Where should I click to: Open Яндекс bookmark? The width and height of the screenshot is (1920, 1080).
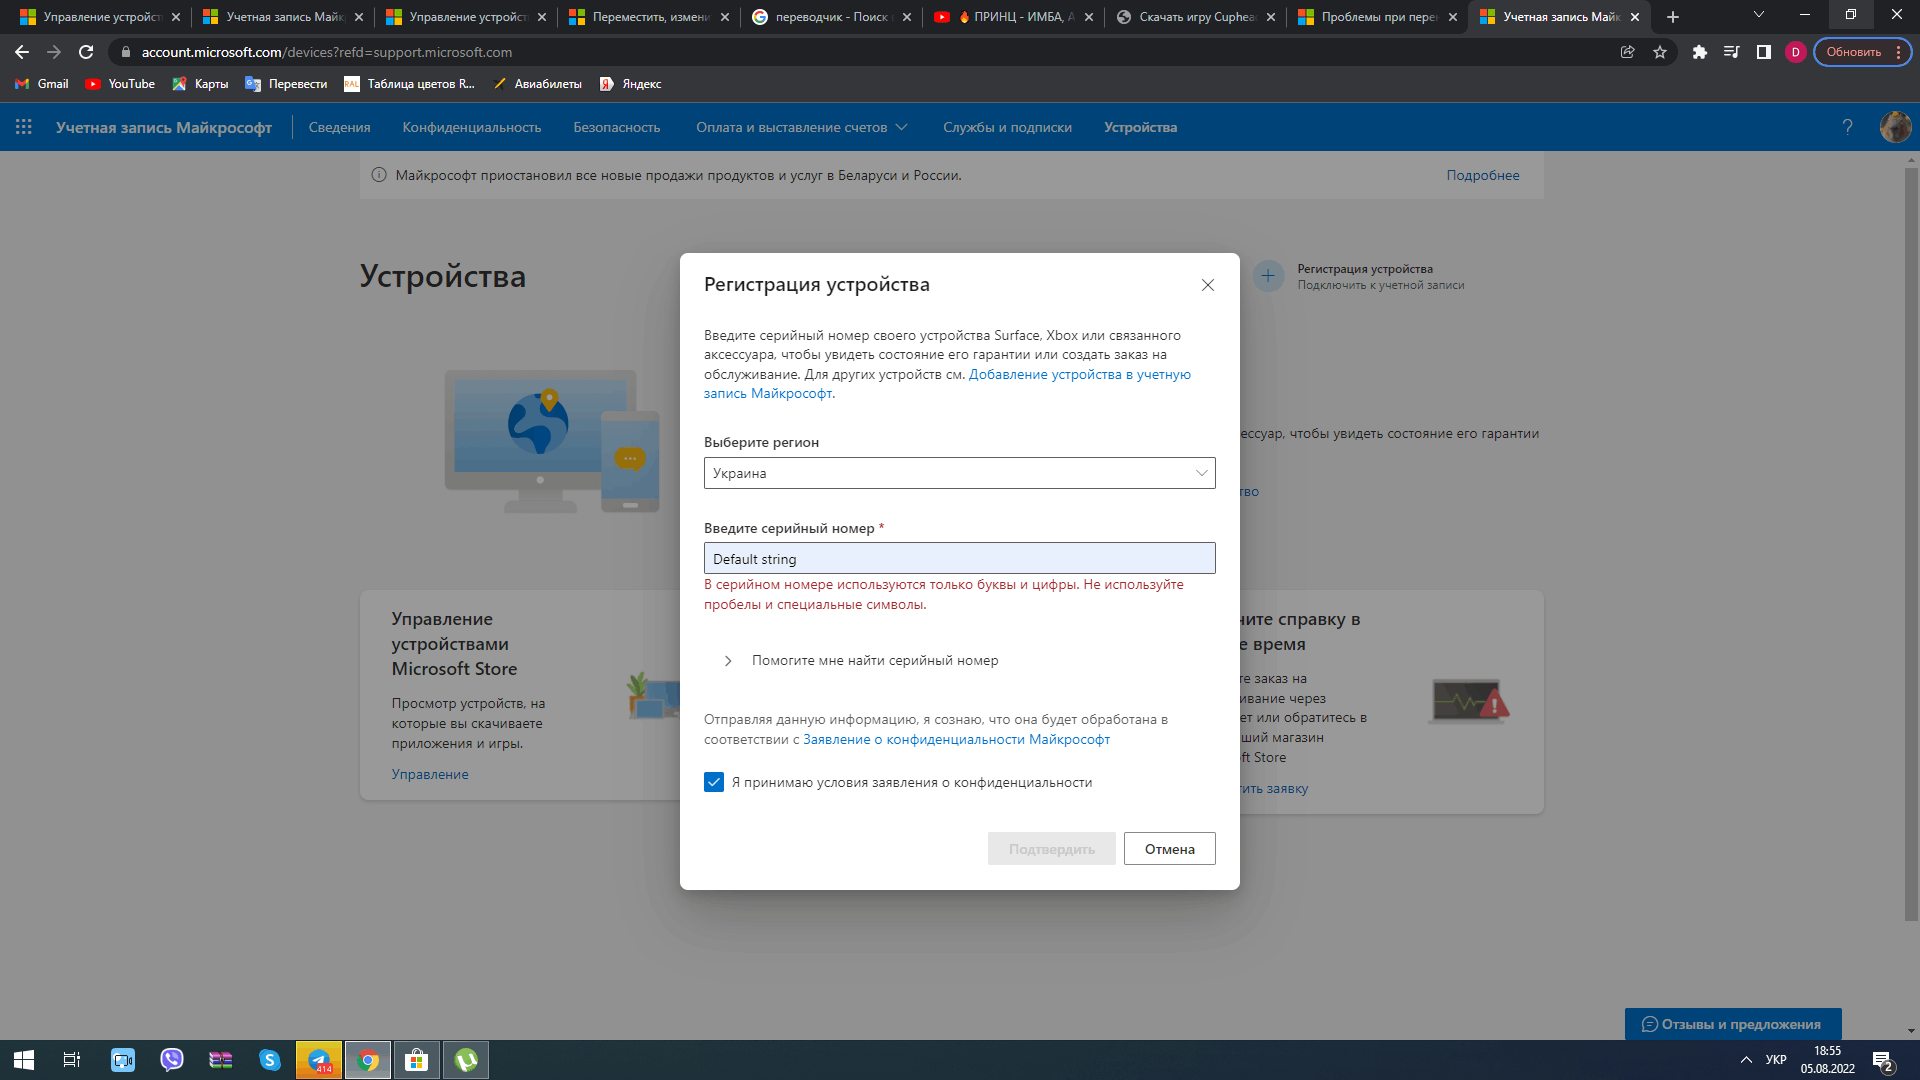coord(630,84)
